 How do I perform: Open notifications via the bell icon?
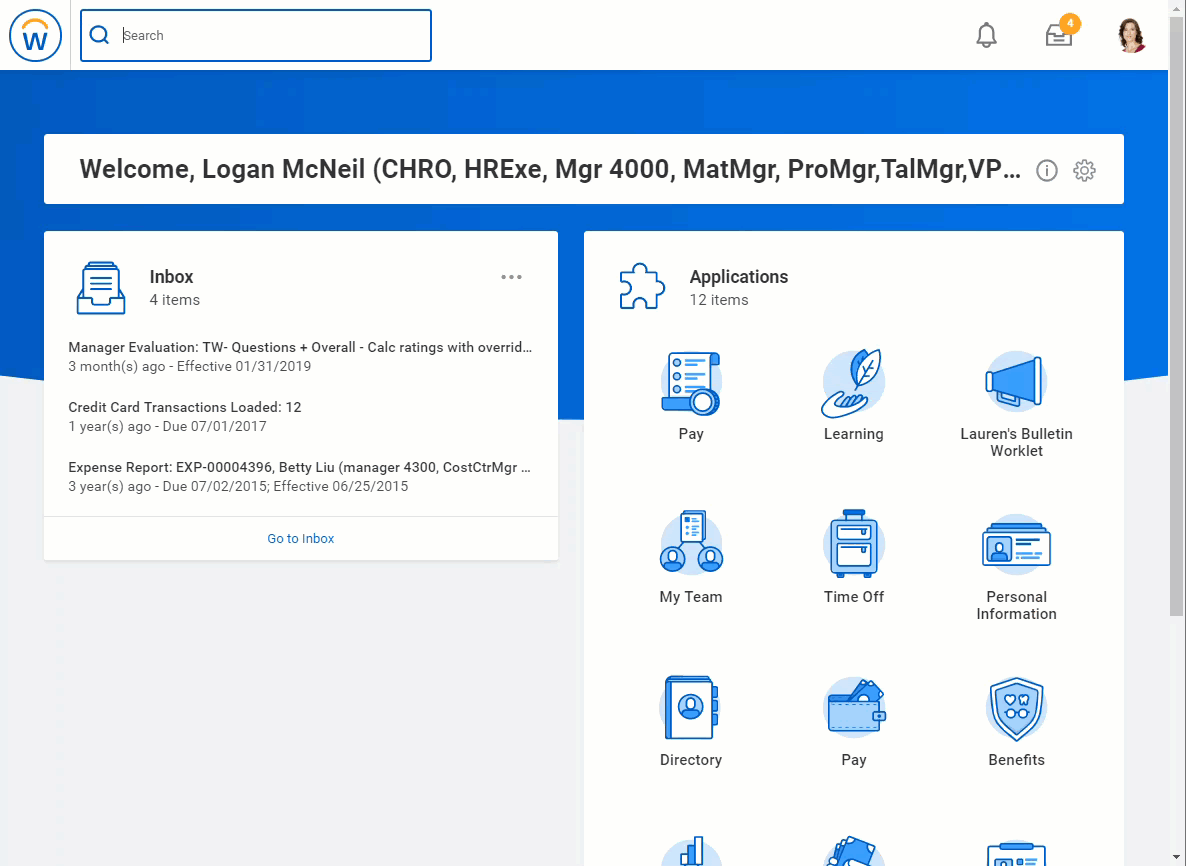pyautogui.click(x=986, y=35)
